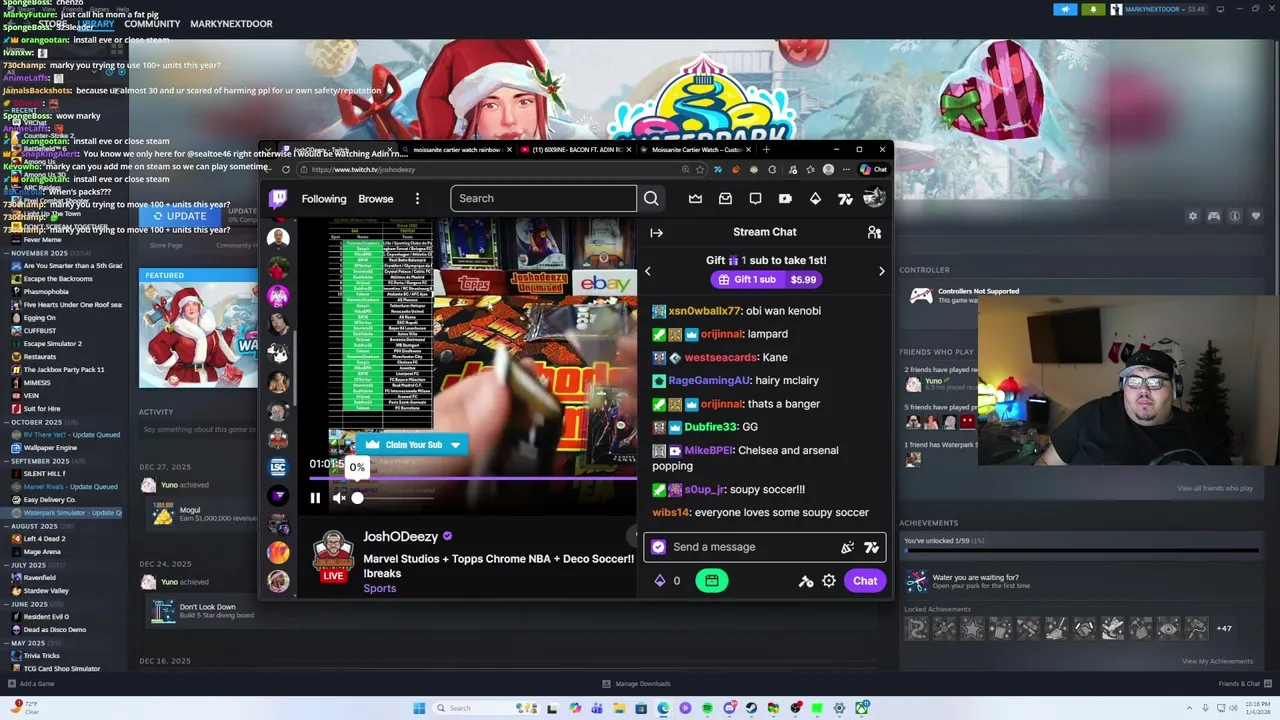Open the Twitch three-dot more menu

(417, 198)
